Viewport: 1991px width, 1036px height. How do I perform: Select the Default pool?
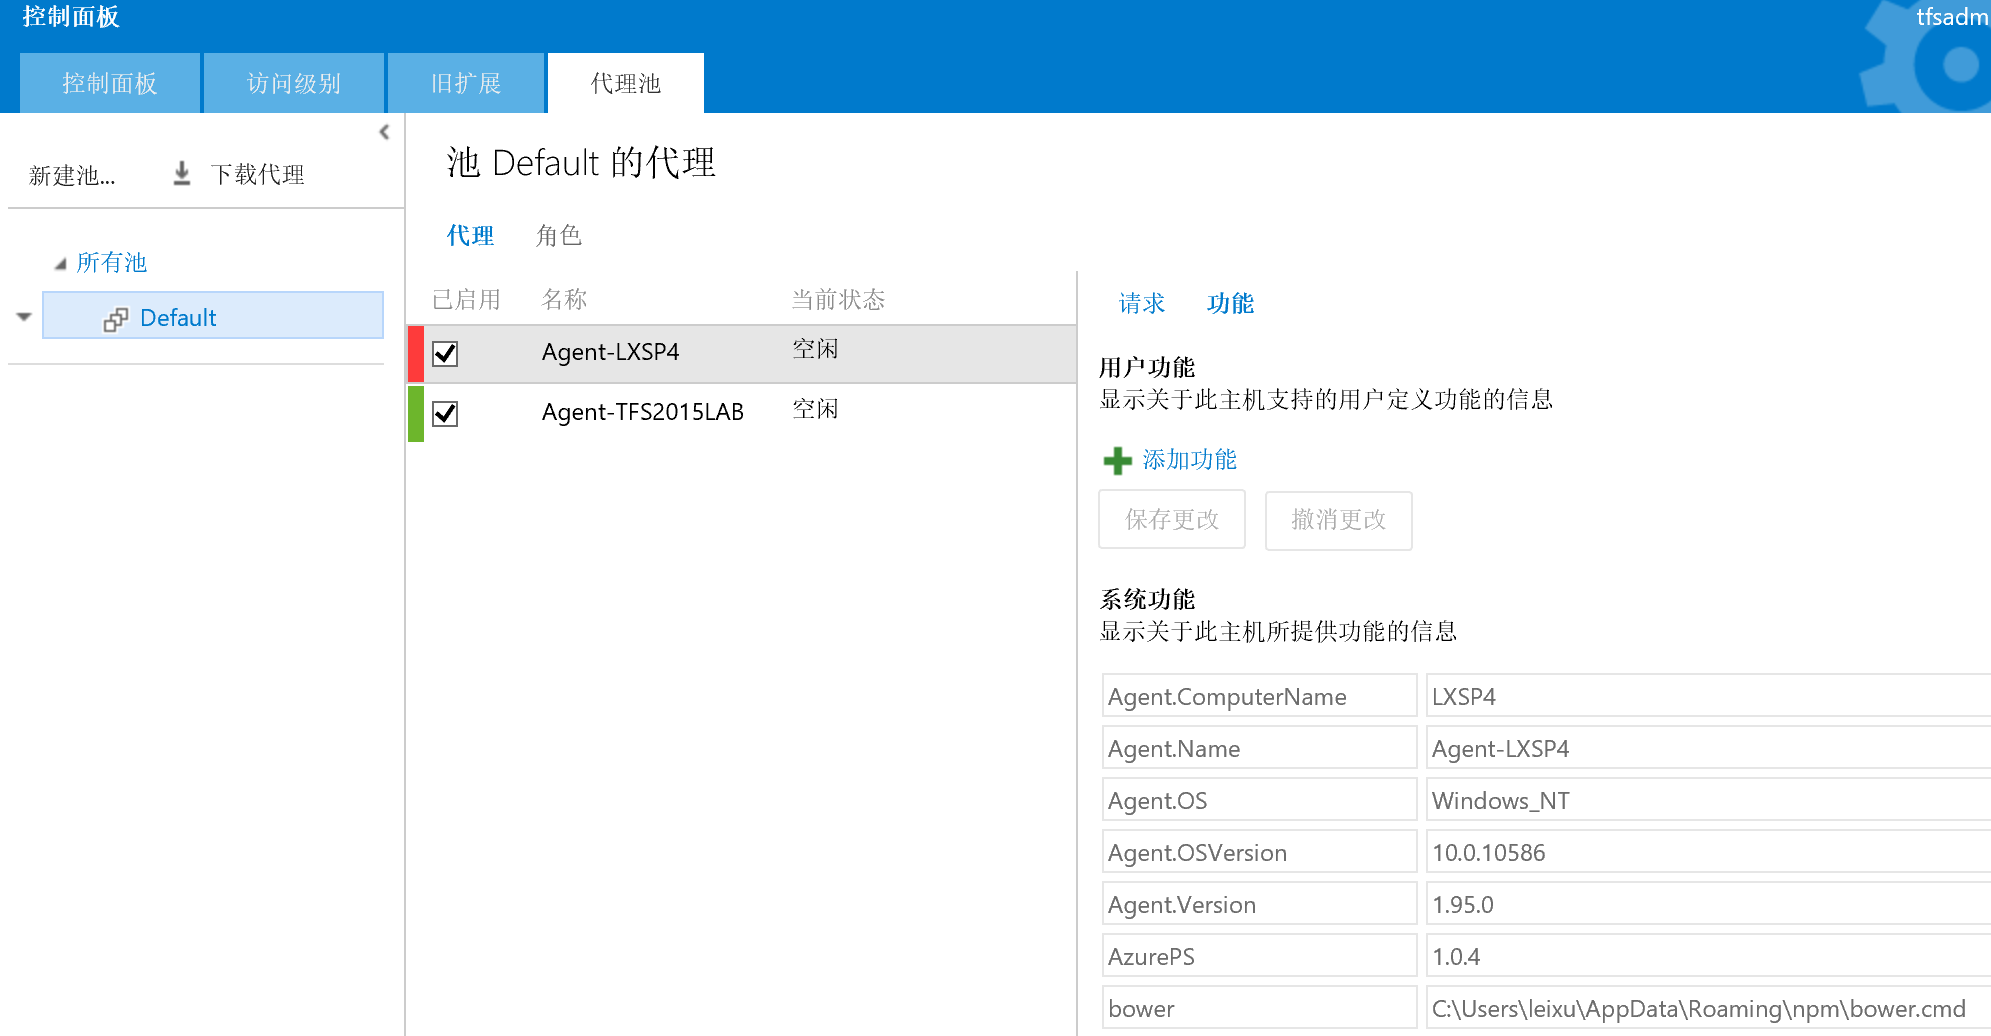[x=213, y=316]
